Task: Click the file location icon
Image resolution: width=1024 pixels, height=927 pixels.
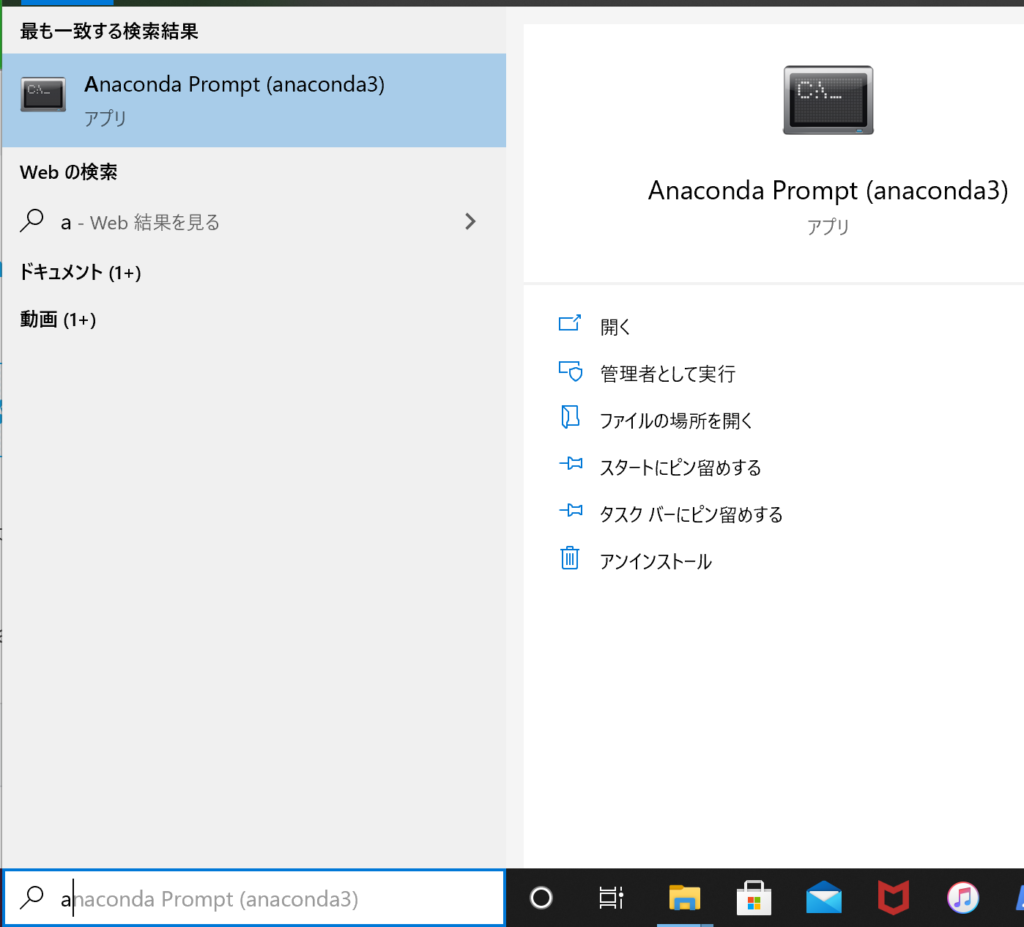Action: click(x=570, y=417)
